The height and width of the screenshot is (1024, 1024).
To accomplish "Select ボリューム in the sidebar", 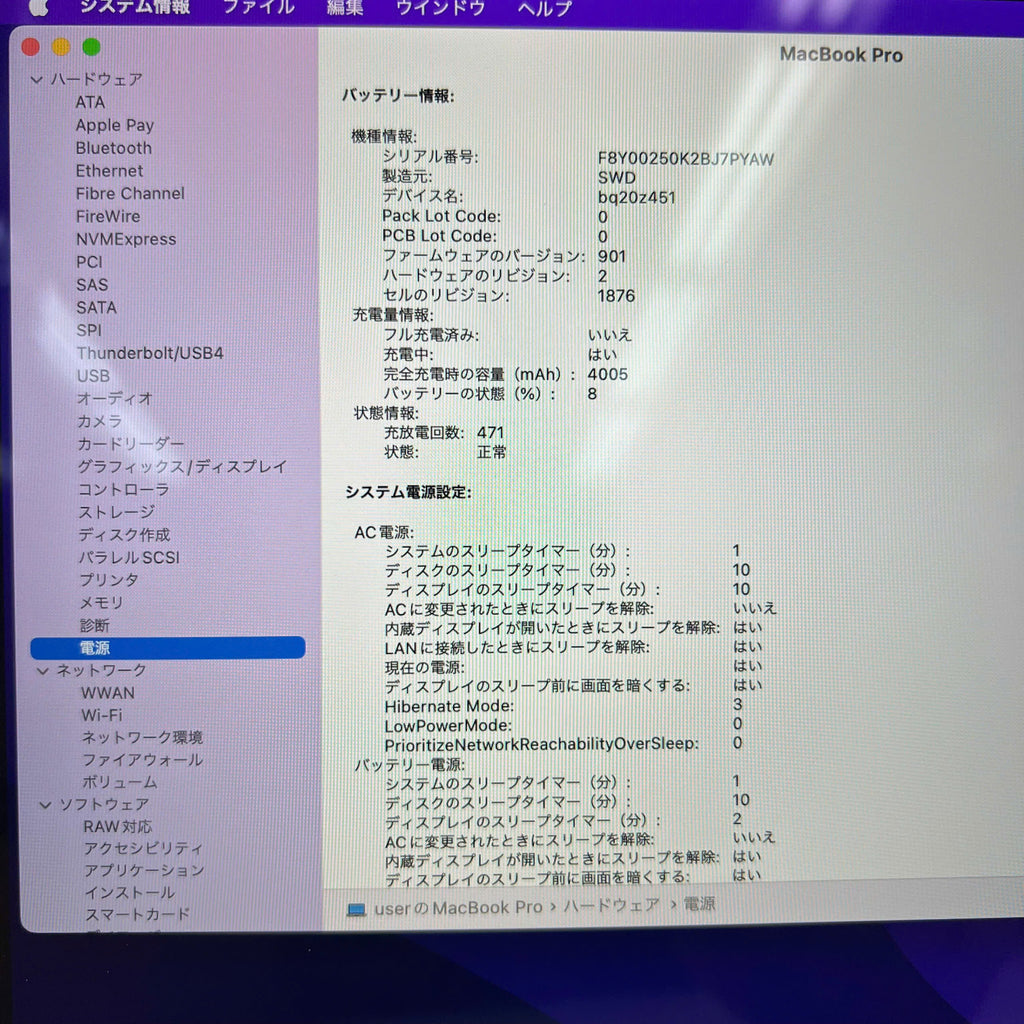I will click(x=120, y=782).
